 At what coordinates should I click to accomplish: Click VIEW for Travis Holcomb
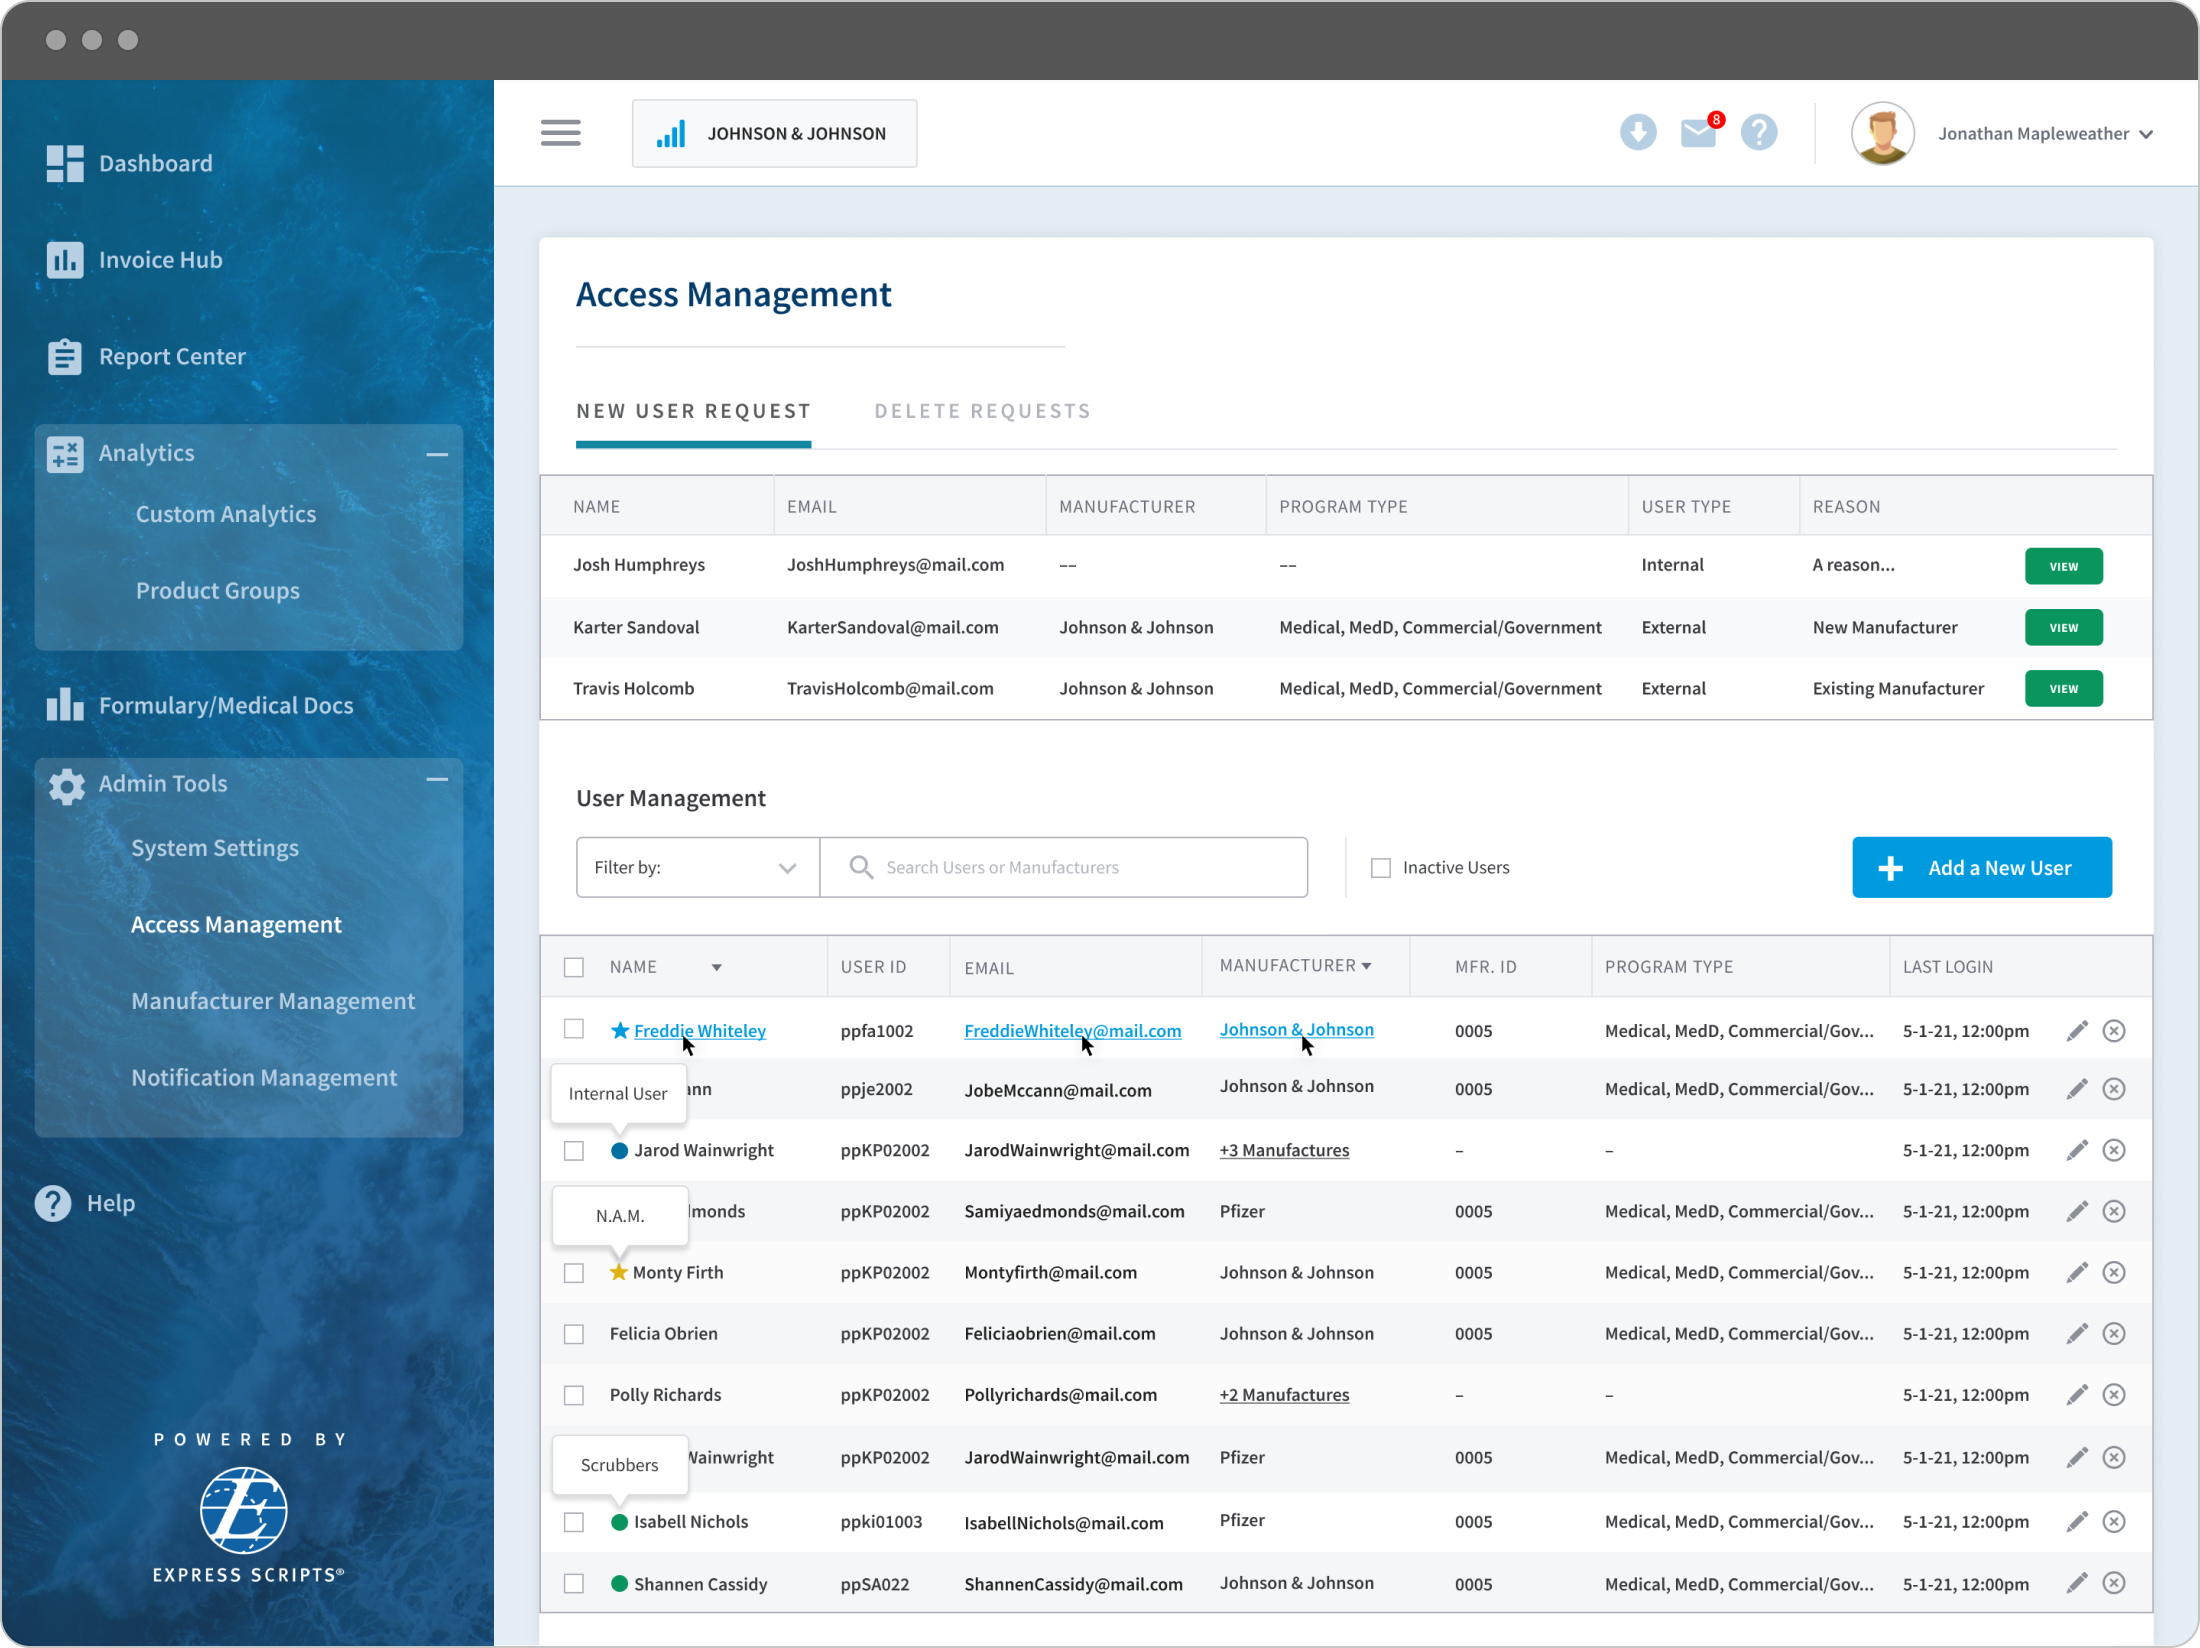2063,689
